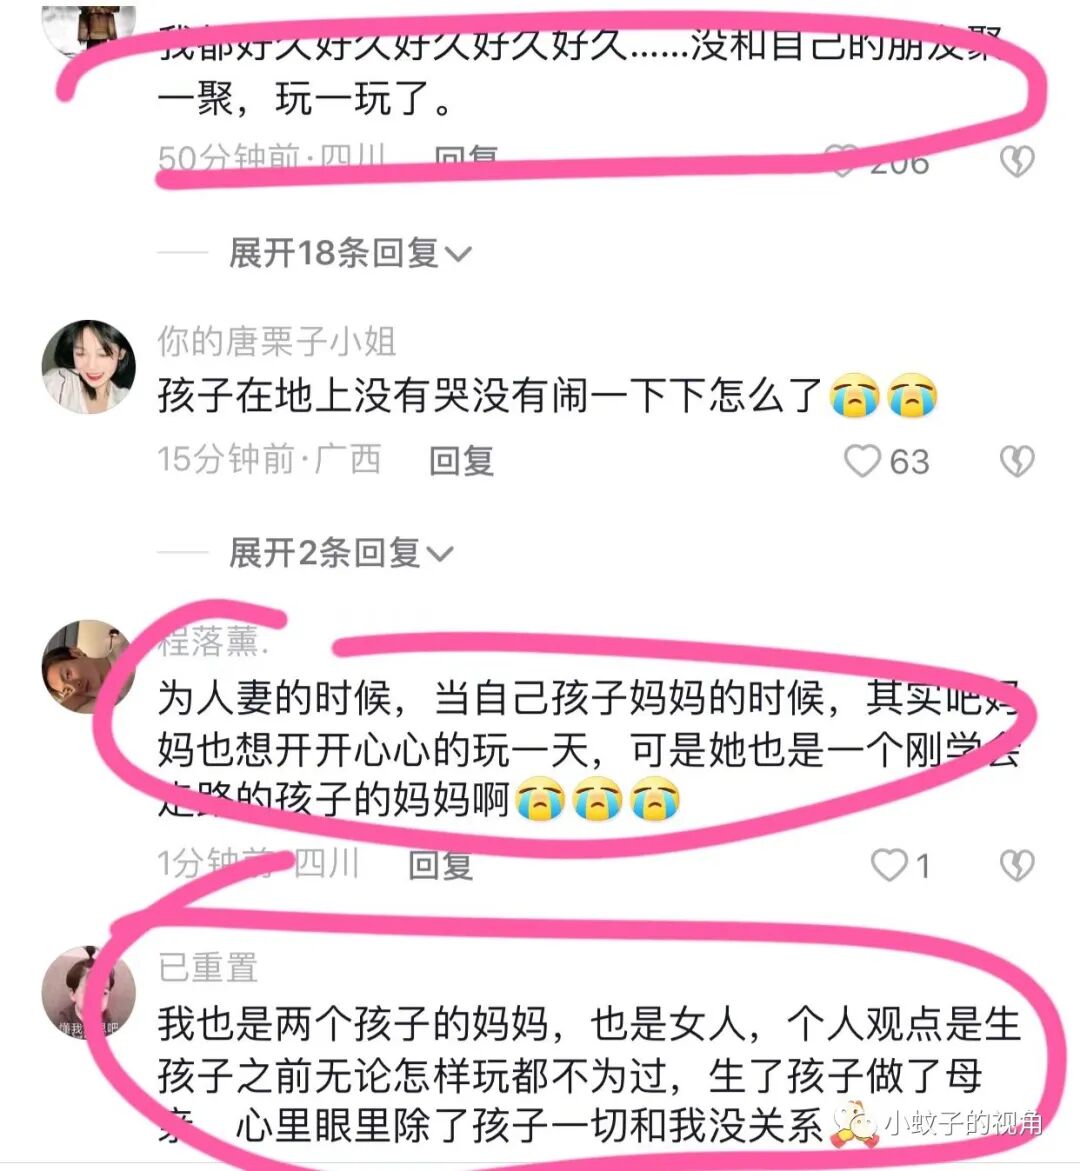Reply to the 15分钟前 广西 comment

[461, 460]
